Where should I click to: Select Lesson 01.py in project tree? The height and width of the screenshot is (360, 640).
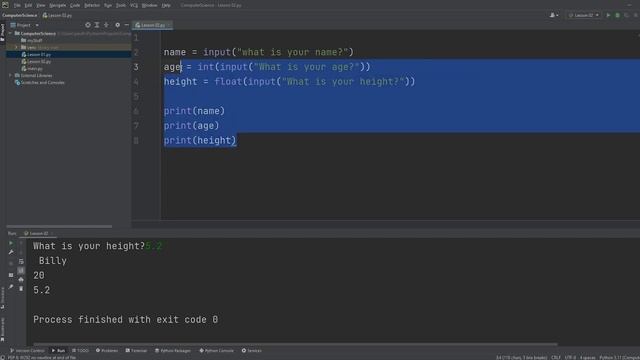pyautogui.click(x=36, y=54)
